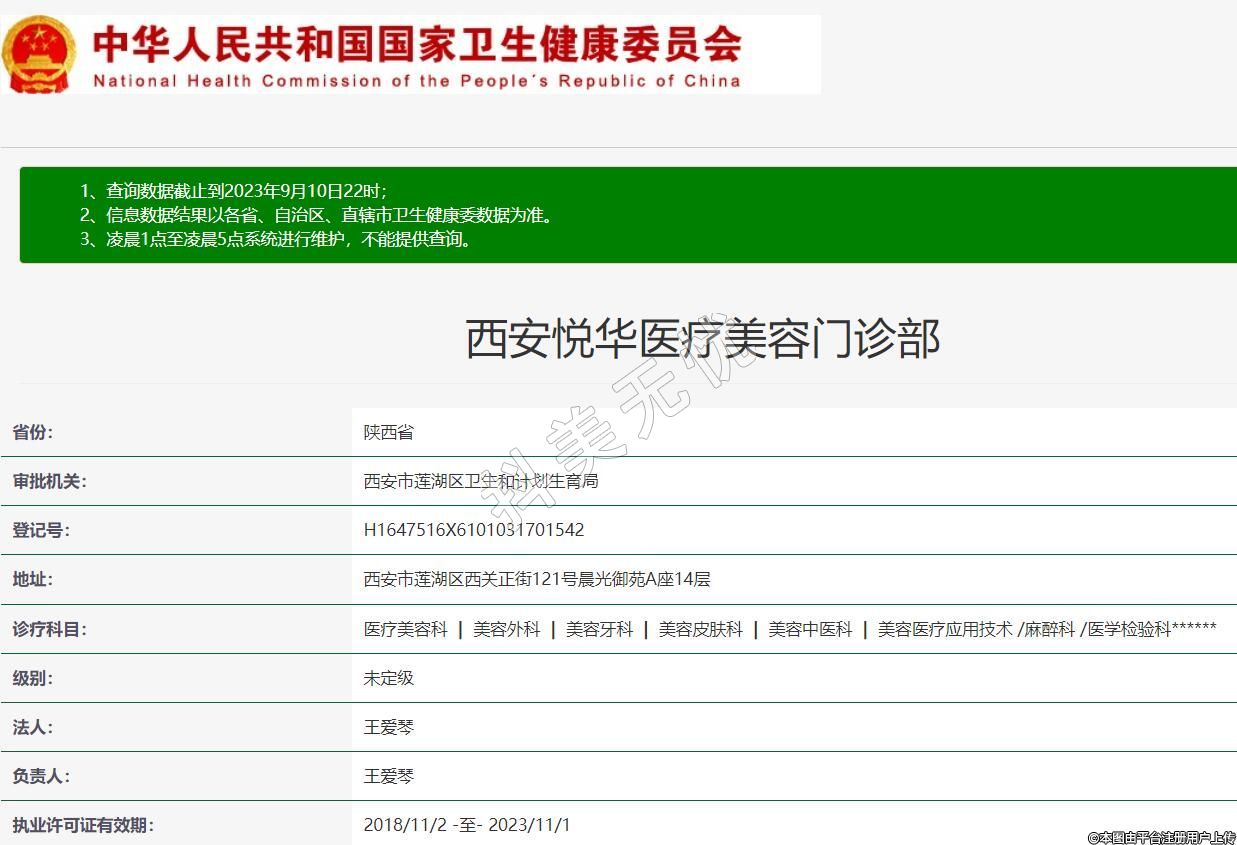
Task: Click the 美容外科 department entry
Action: (x=506, y=629)
